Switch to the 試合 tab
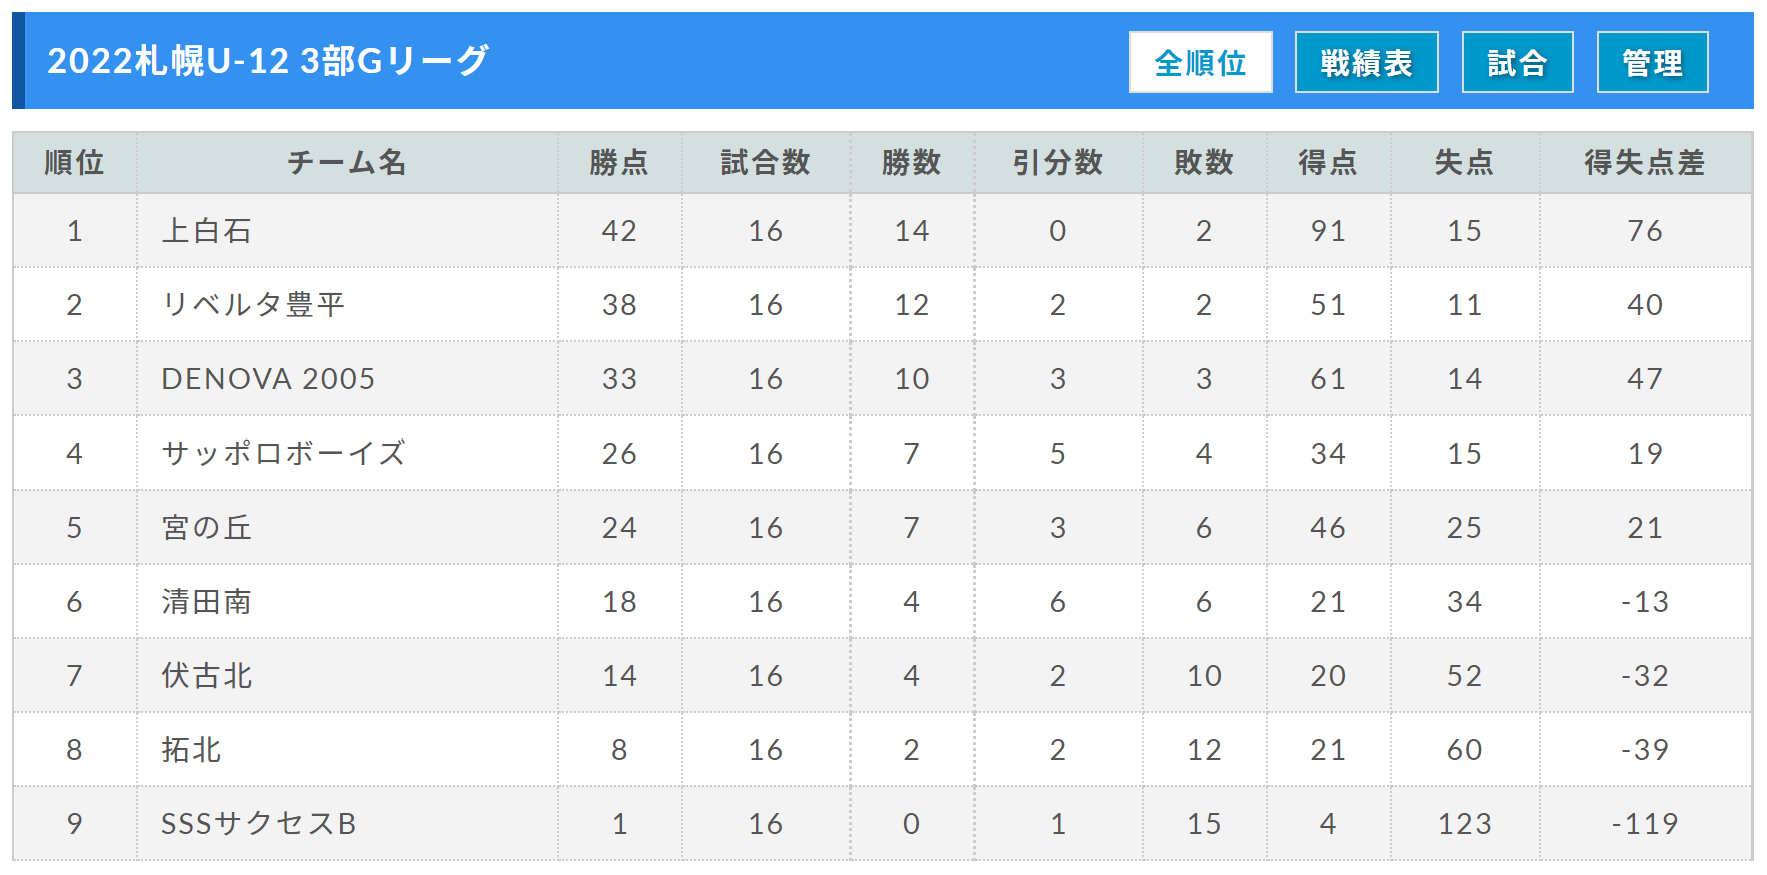This screenshot has height=875, width=1767. 1517,62
